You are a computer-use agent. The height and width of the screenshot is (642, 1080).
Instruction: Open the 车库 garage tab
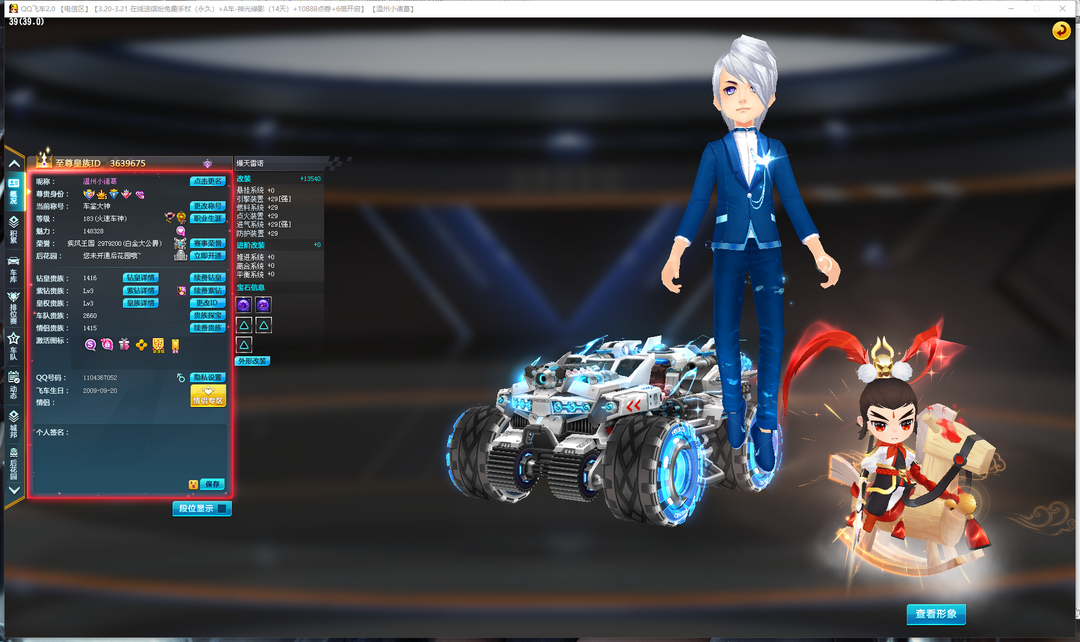(14, 269)
